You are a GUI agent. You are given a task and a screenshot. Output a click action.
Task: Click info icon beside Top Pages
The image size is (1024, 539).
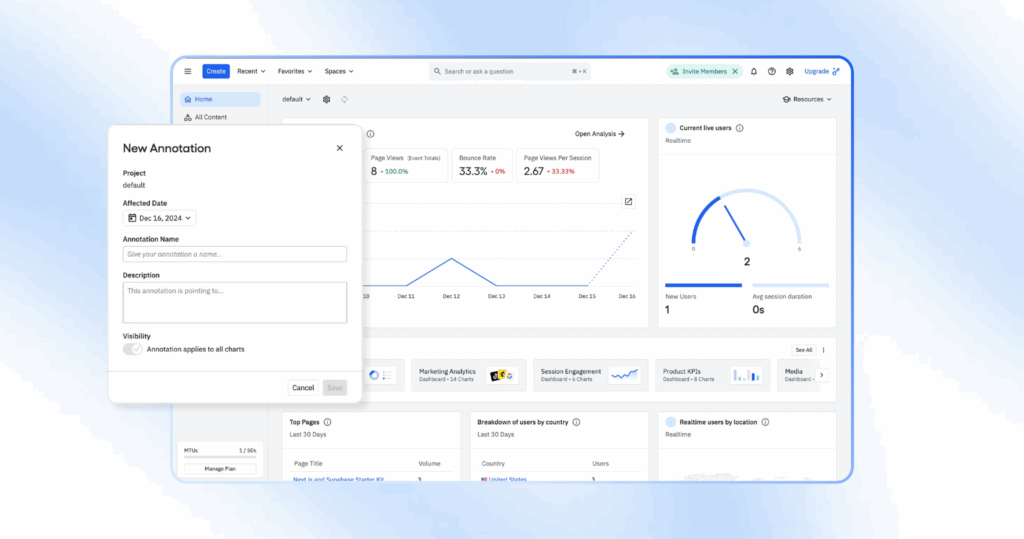(328, 422)
